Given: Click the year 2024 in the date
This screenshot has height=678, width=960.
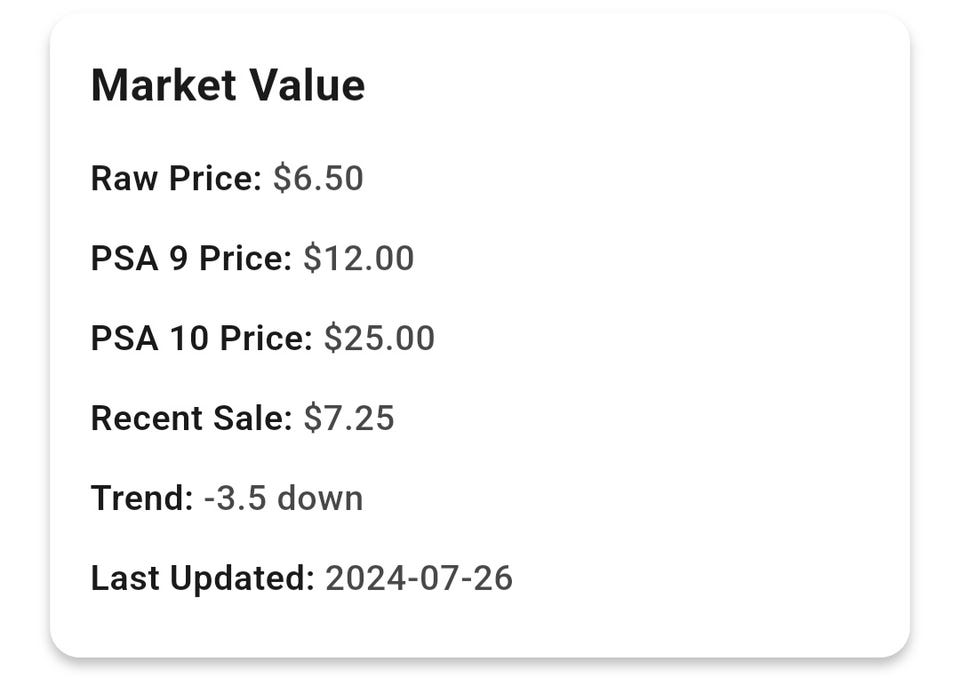Looking at the screenshot, I should 358,578.
